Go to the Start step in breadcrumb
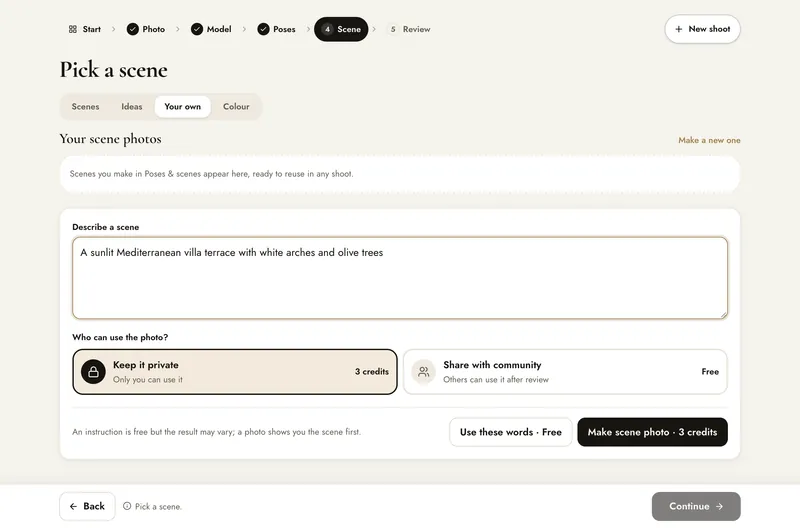This screenshot has height=528, width=800. coord(85,29)
